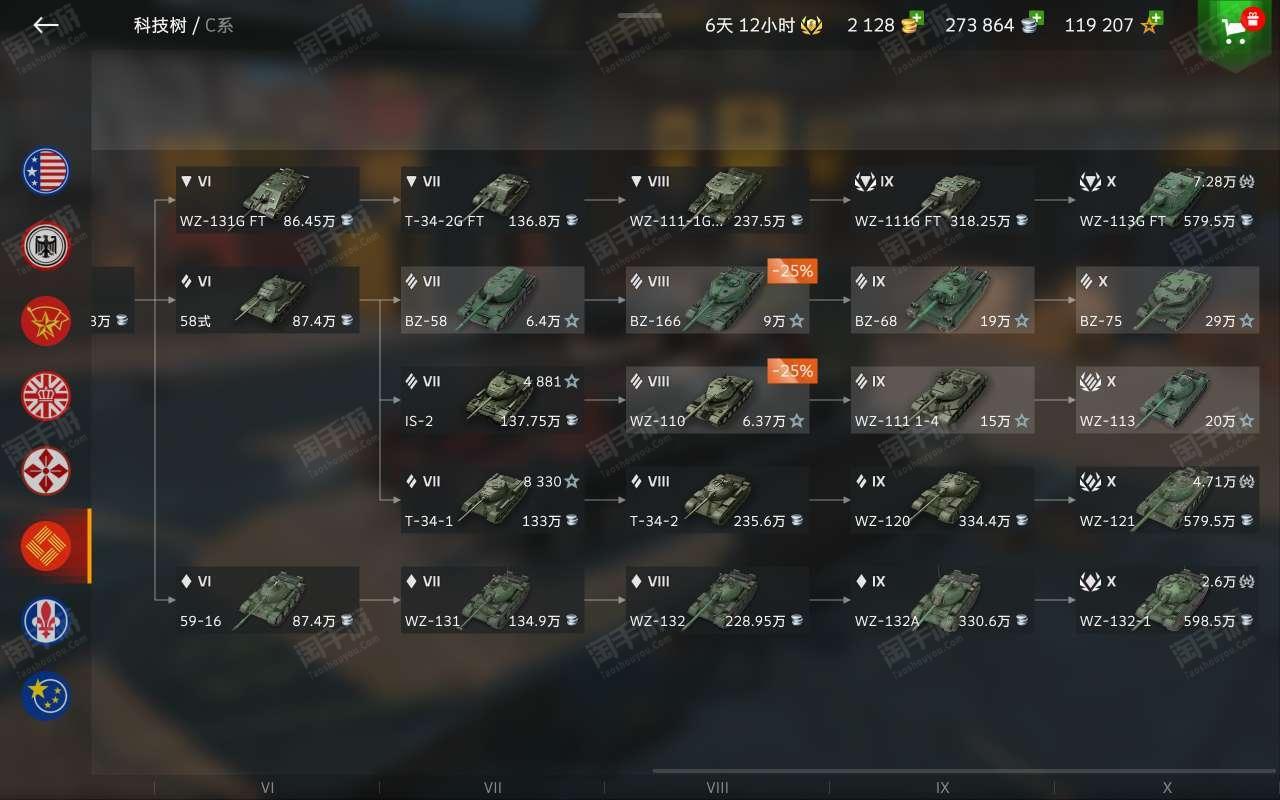Jump to tier X on timeline
The width and height of the screenshot is (1280, 800).
1167,787
